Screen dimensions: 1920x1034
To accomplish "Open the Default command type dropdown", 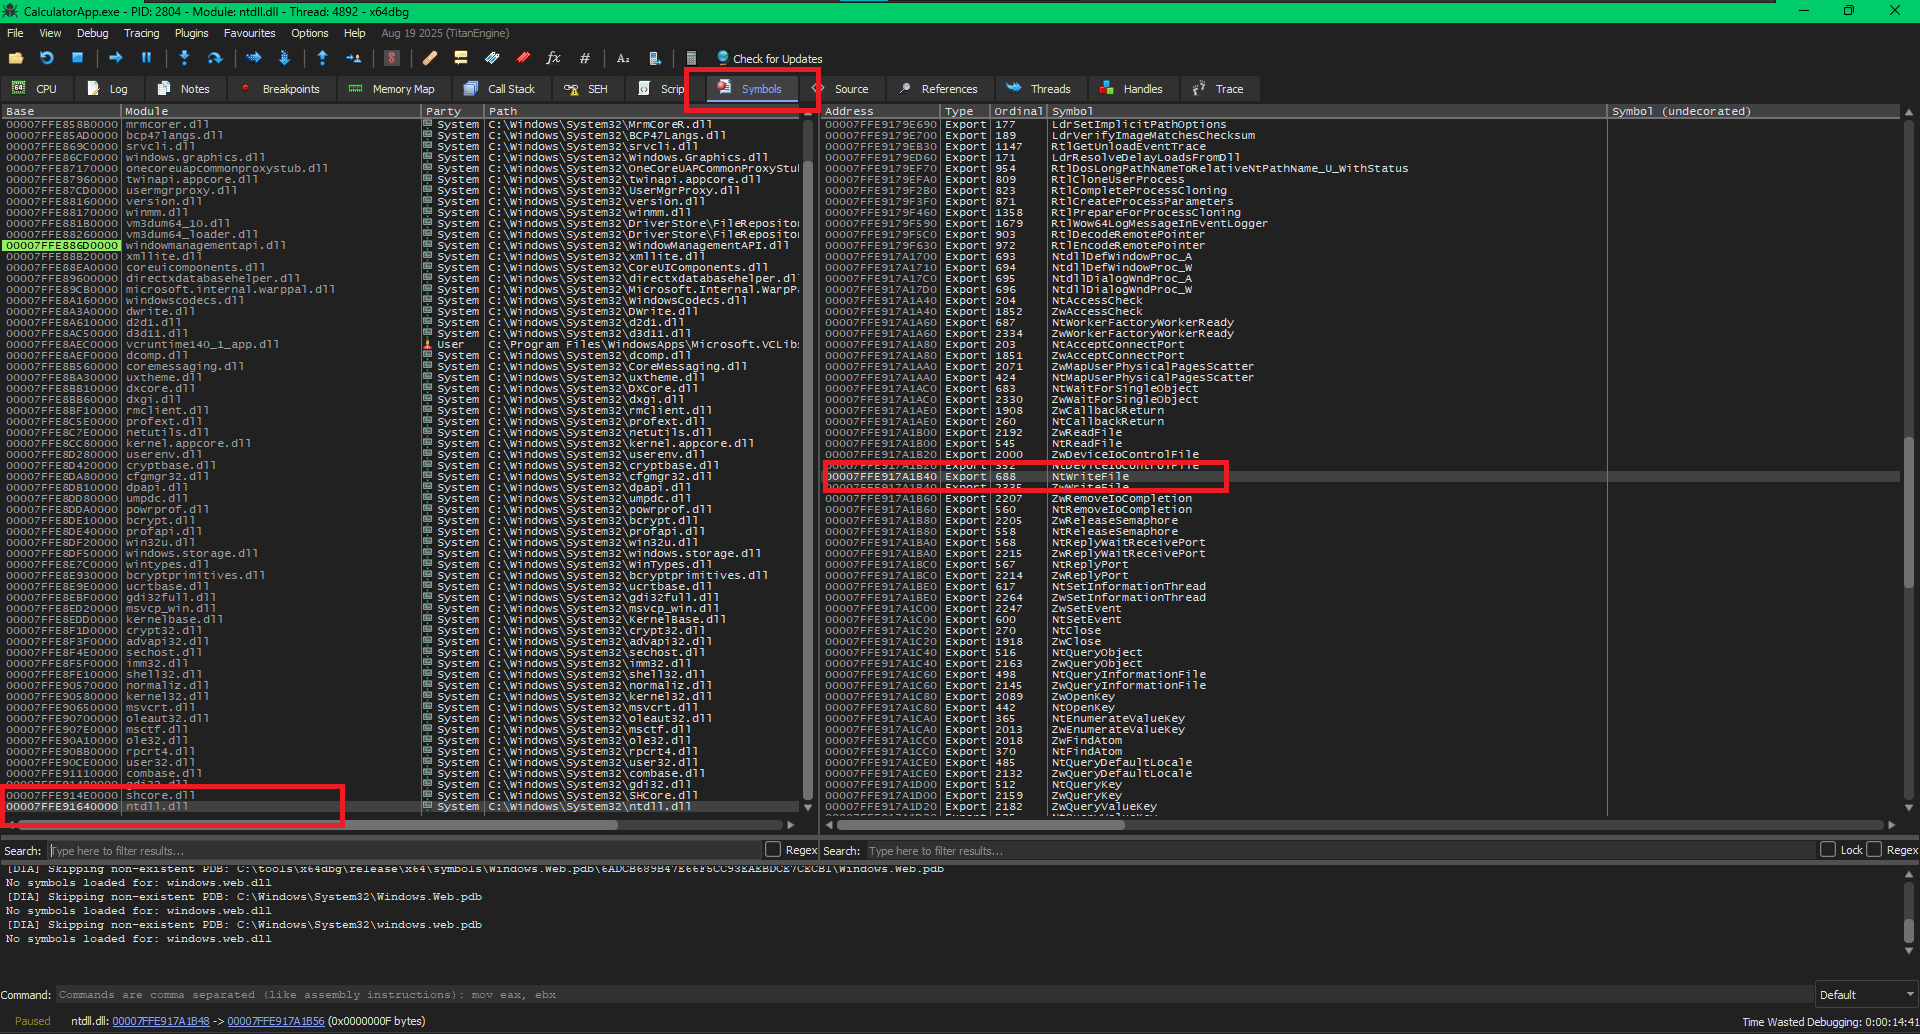I will point(1865,995).
